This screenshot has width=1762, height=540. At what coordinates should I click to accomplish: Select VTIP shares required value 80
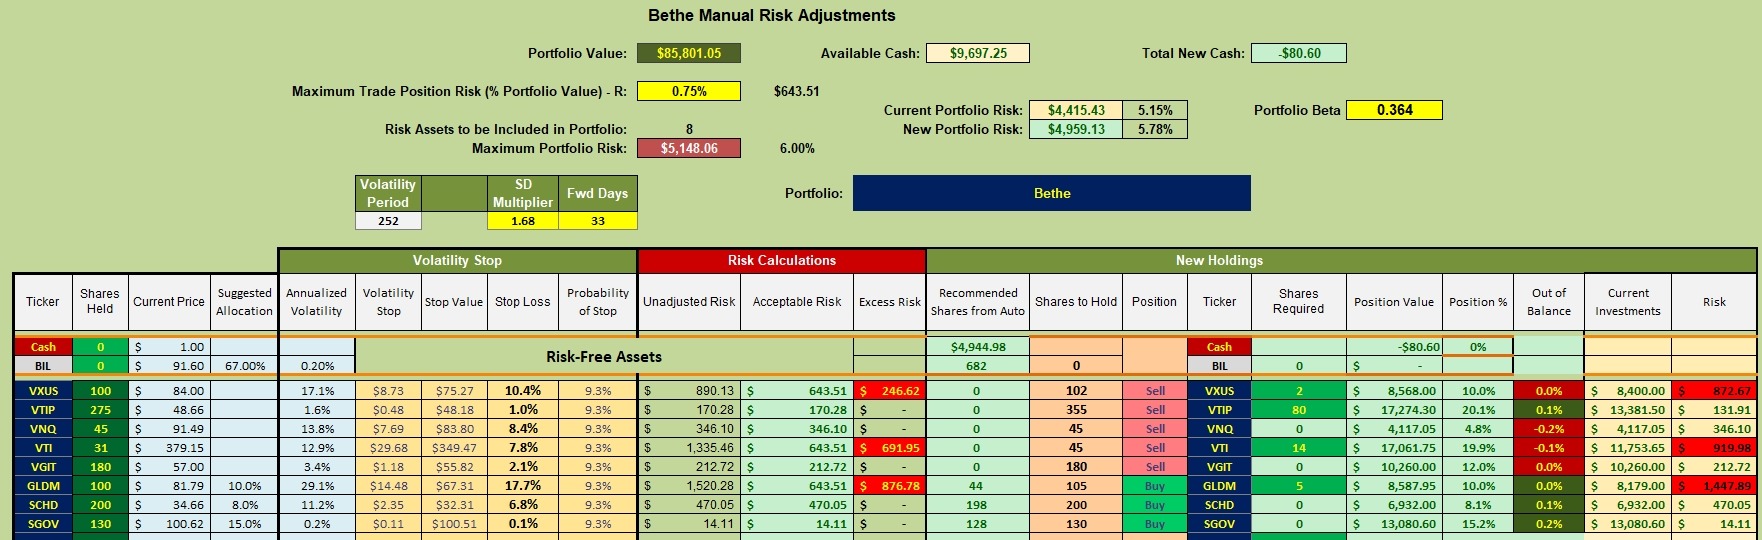click(1298, 410)
